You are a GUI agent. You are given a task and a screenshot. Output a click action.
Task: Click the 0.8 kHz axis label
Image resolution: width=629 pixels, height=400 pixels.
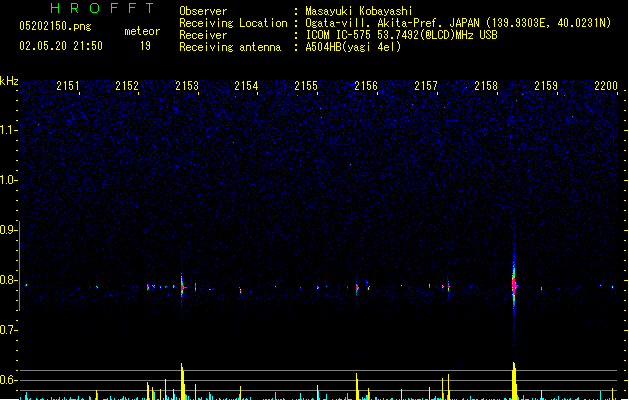8,280
